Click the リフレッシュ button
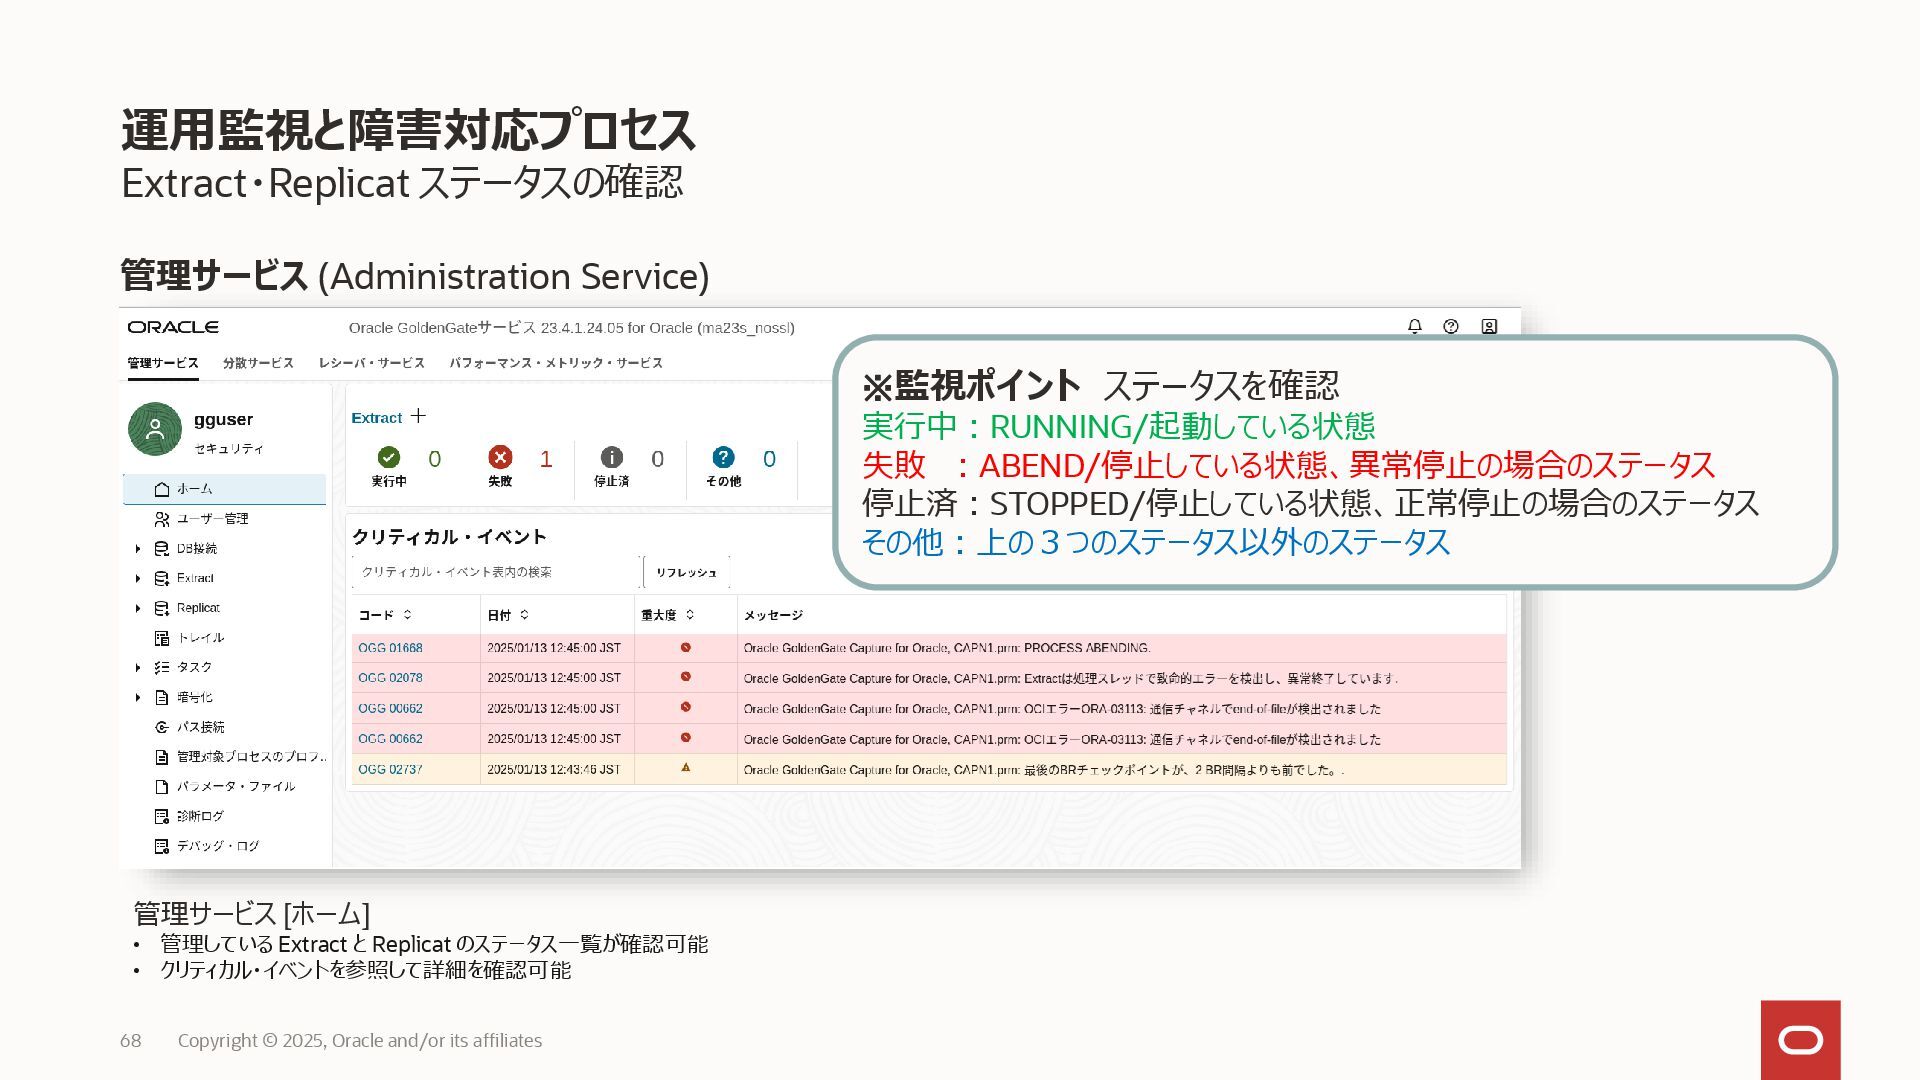1920x1080 pixels. coord(686,572)
